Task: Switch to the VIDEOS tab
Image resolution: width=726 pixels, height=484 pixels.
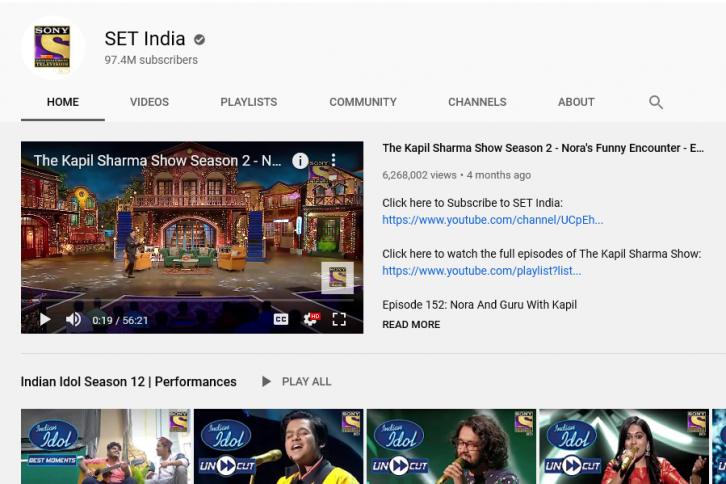Action: tap(150, 102)
